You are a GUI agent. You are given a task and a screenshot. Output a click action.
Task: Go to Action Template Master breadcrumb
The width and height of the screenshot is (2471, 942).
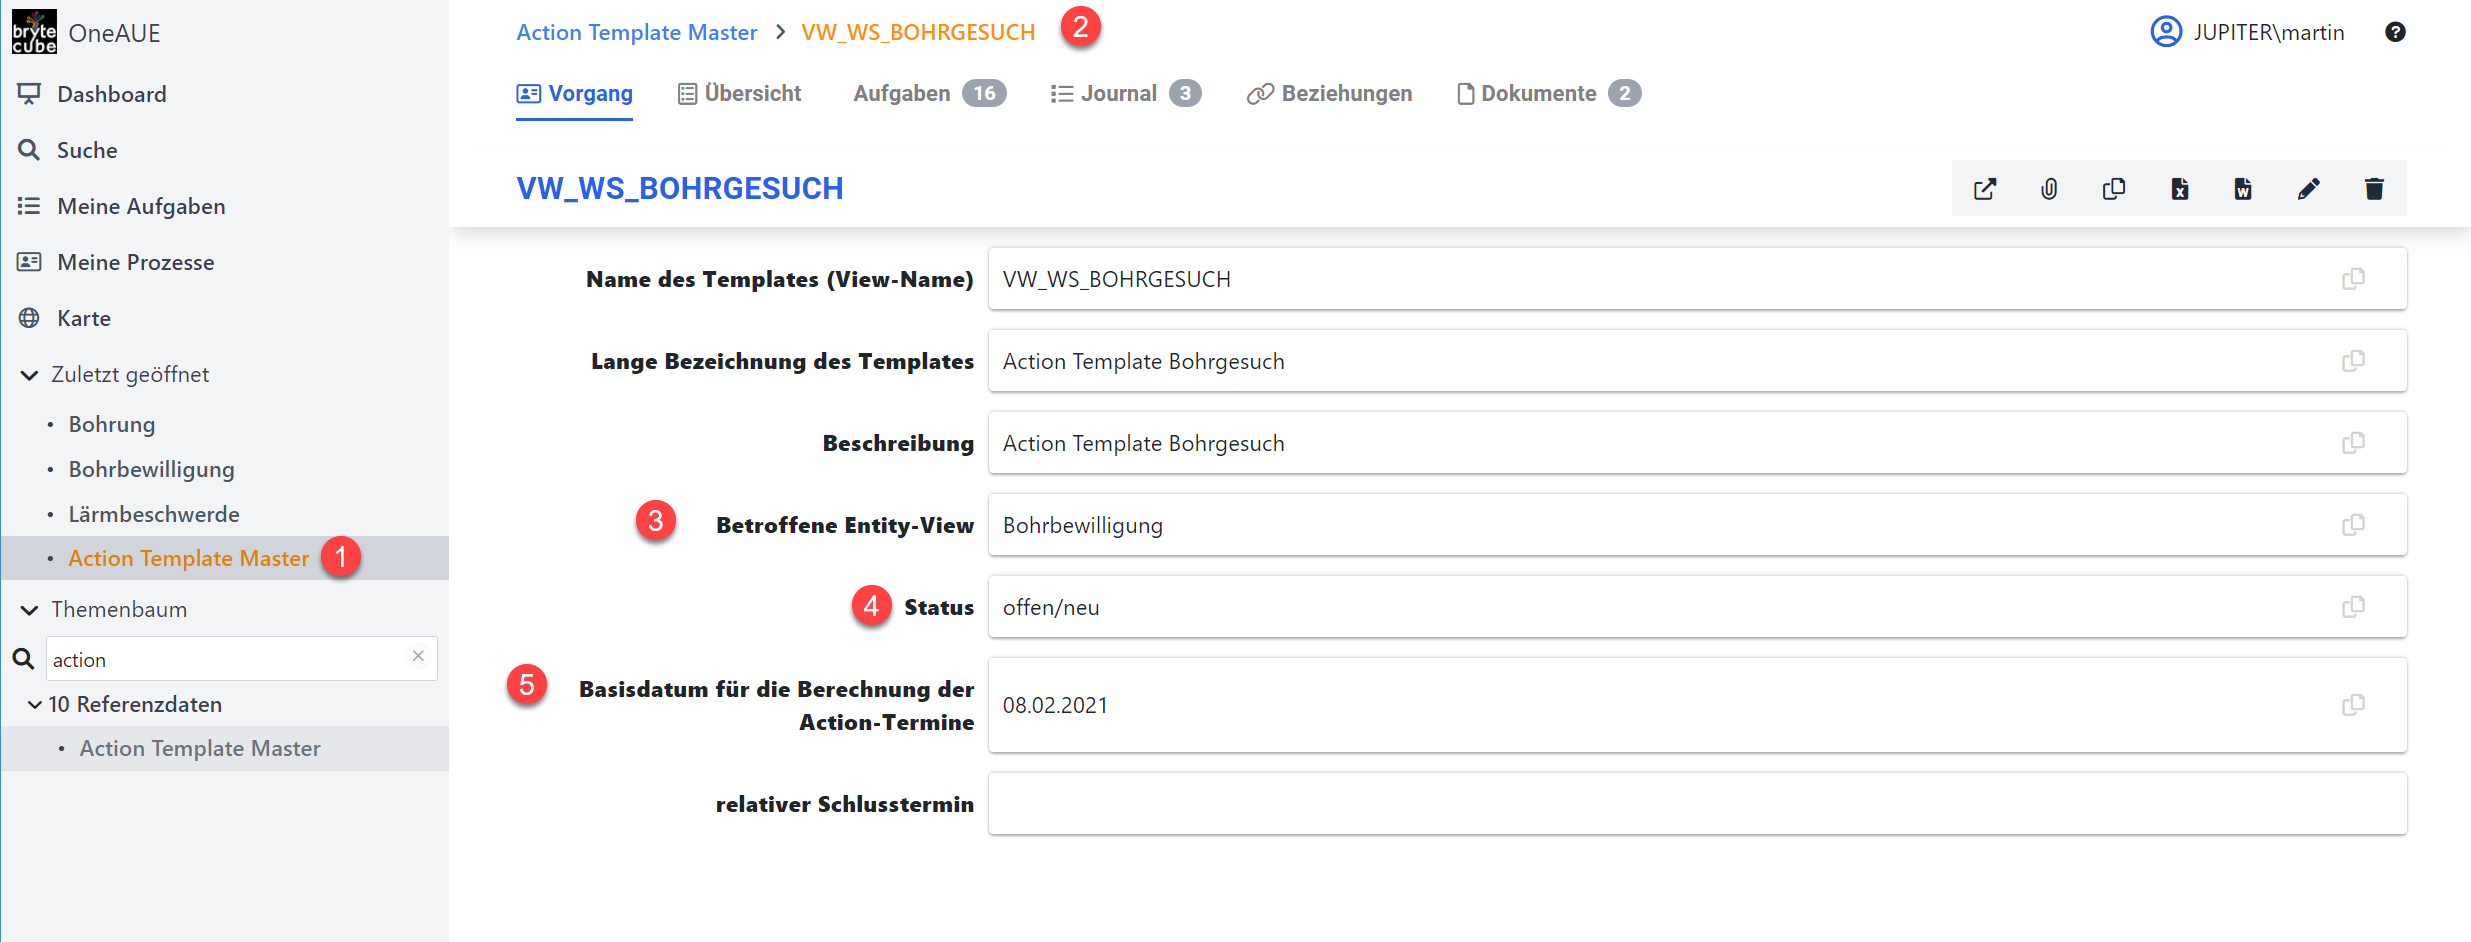point(636,32)
